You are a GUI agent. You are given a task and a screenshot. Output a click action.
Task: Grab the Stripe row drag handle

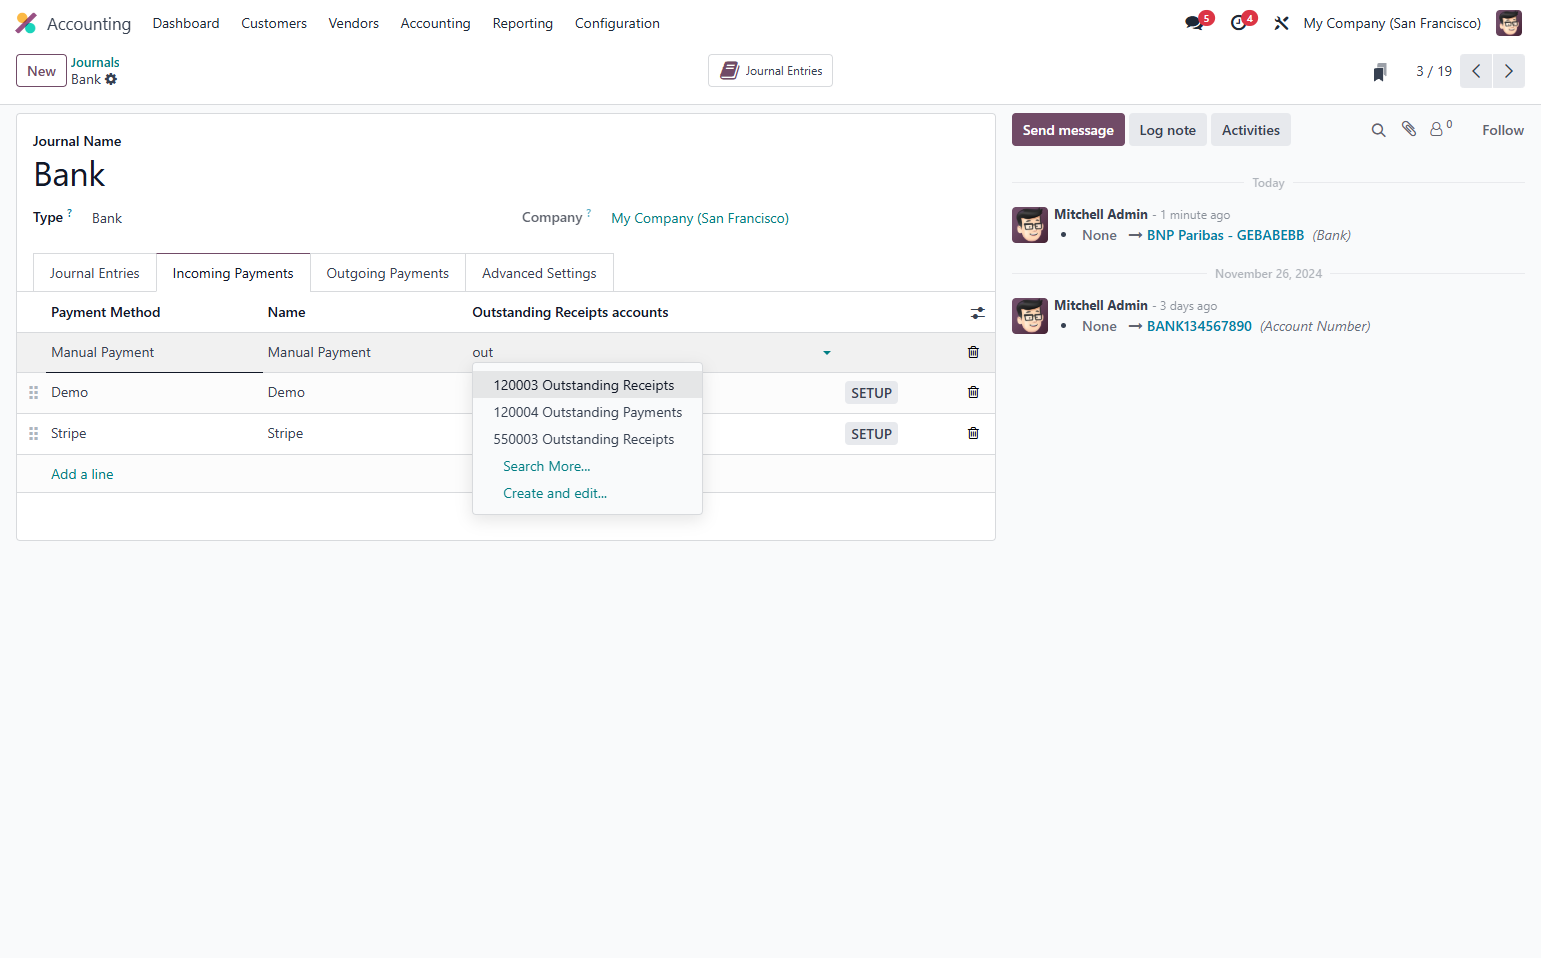pyautogui.click(x=33, y=434)
